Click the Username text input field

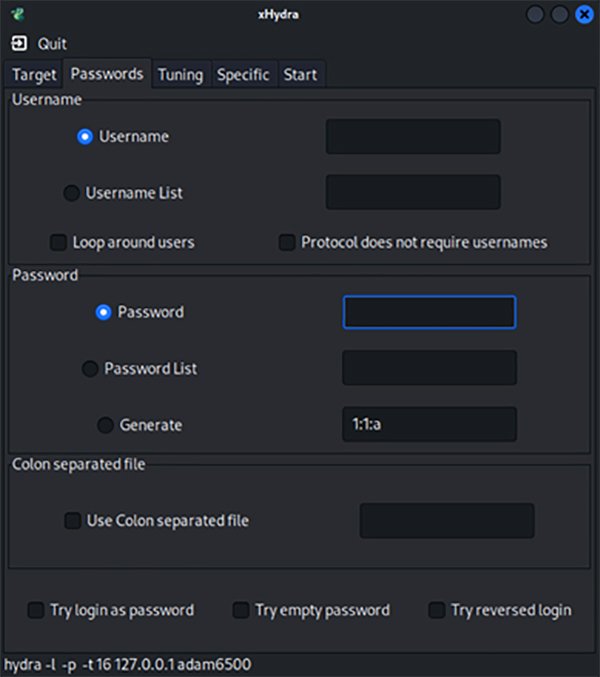coord(412,137)
